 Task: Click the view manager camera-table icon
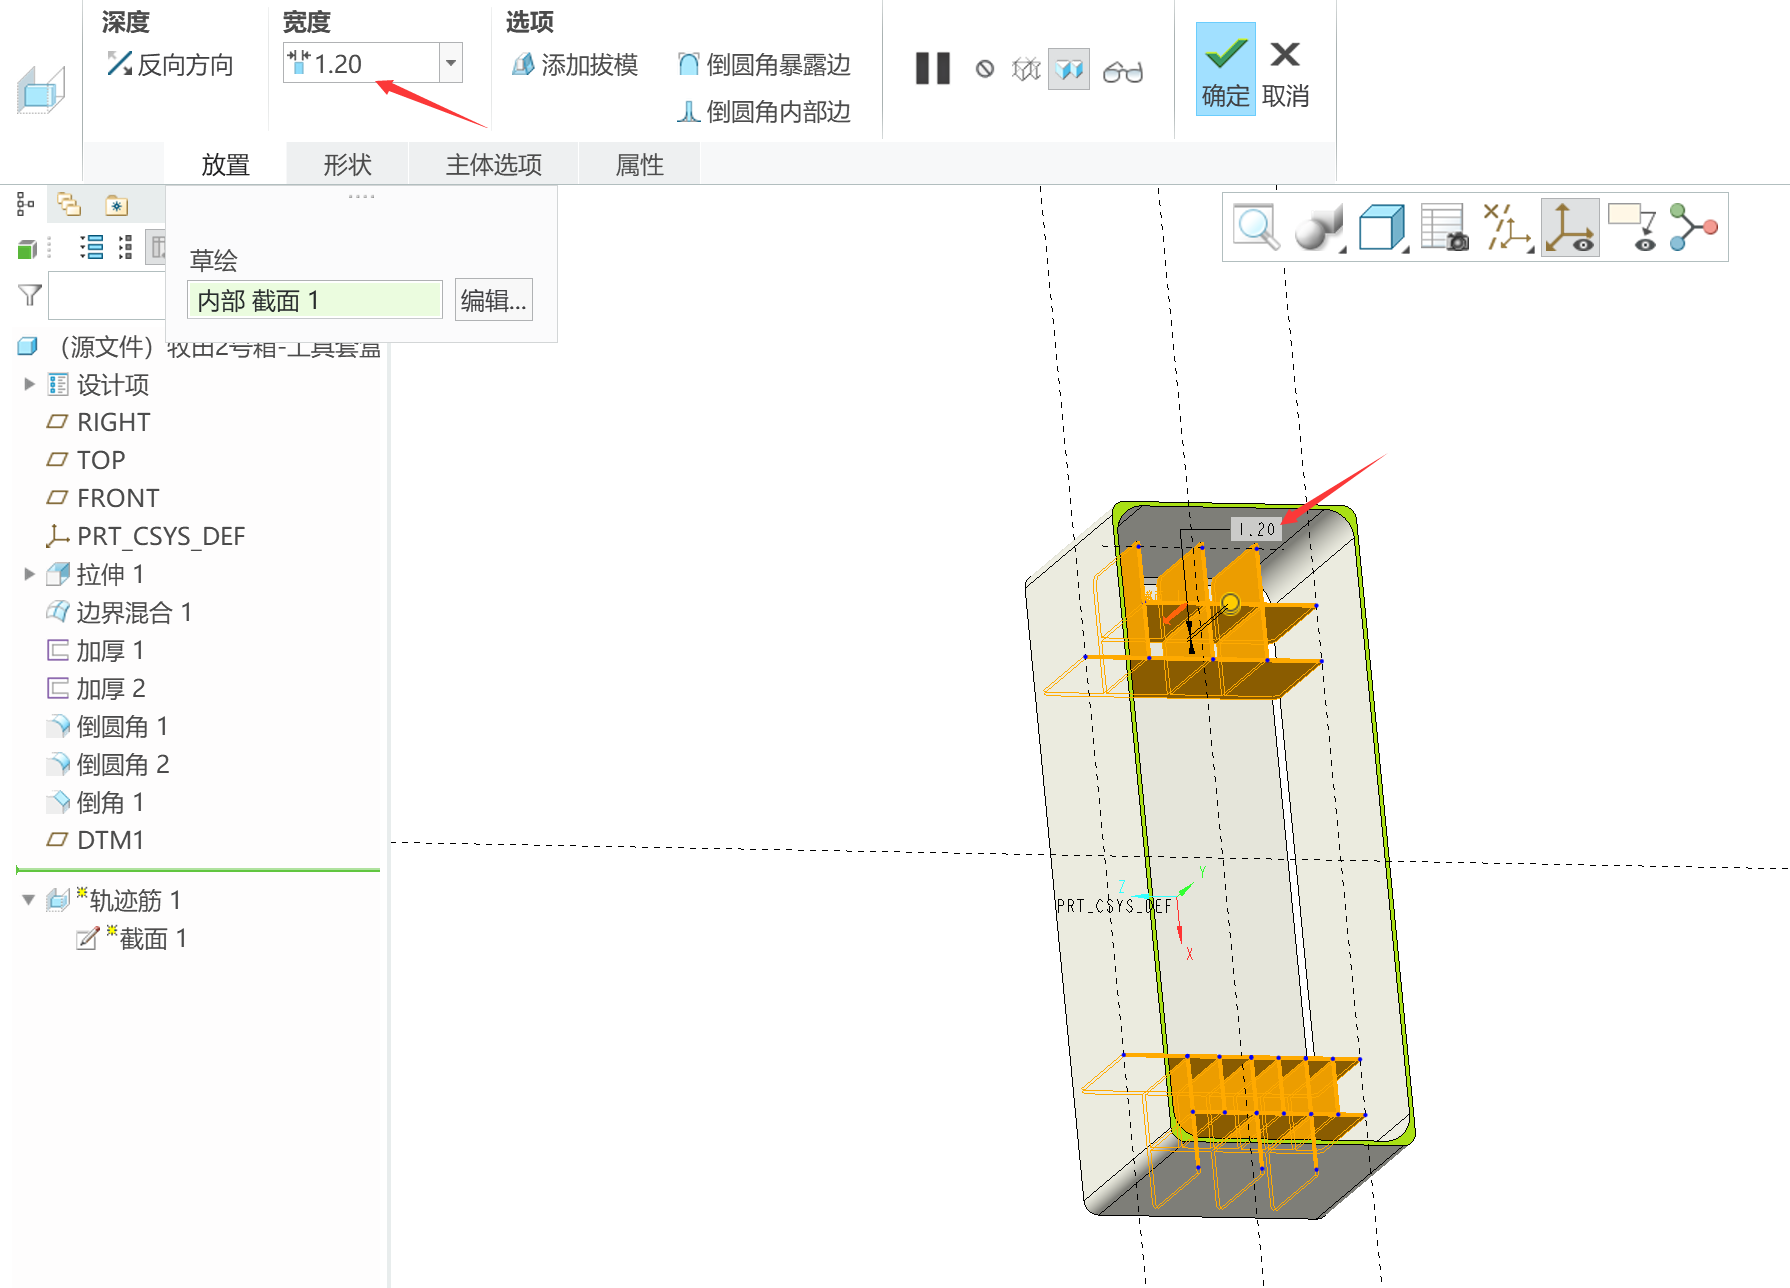(x=1445, y=228)
